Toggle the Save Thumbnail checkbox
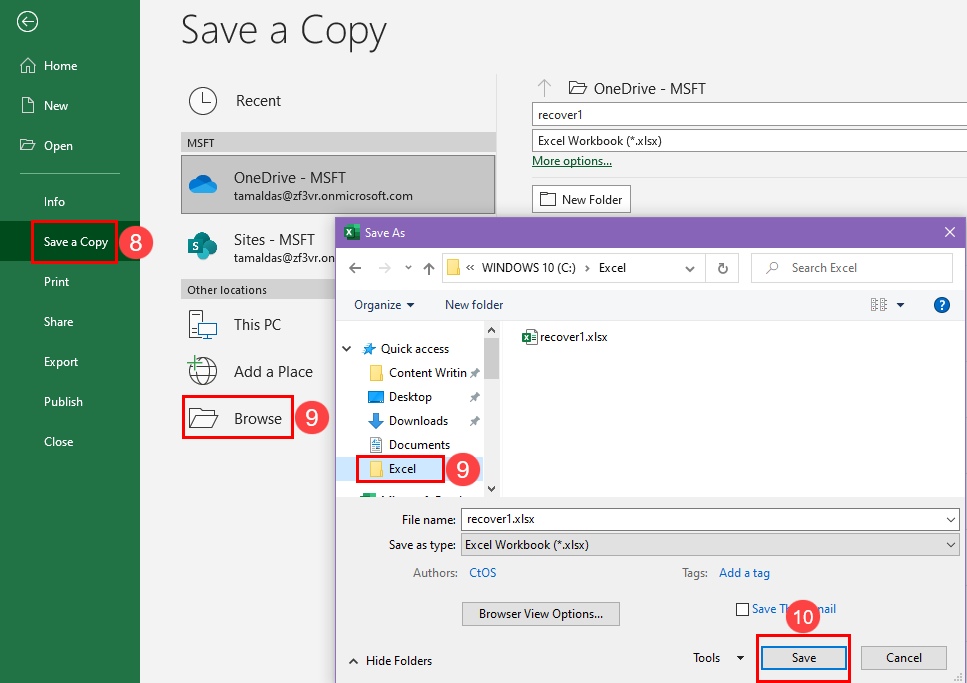Image resolution: width=967 pixels, height=683 pixels. (x=743, y=610)
